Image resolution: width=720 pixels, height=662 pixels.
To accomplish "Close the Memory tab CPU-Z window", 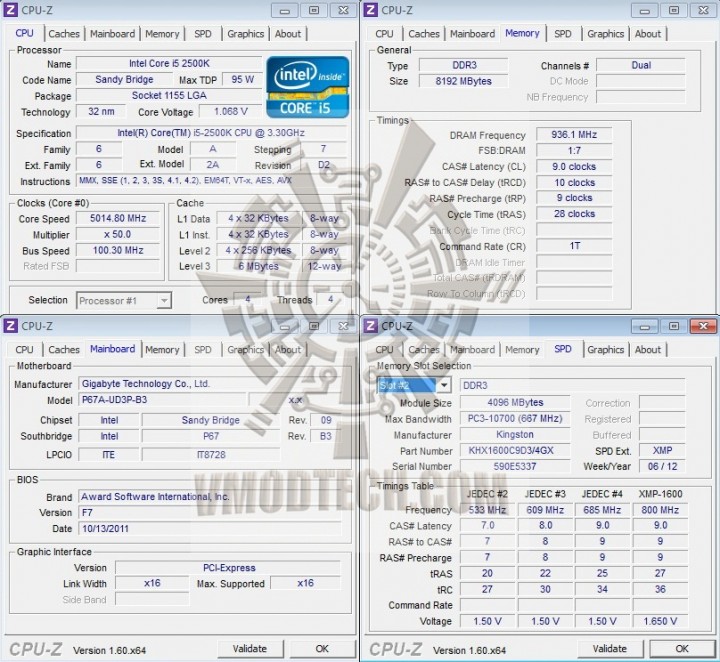I will click(703, 10).
